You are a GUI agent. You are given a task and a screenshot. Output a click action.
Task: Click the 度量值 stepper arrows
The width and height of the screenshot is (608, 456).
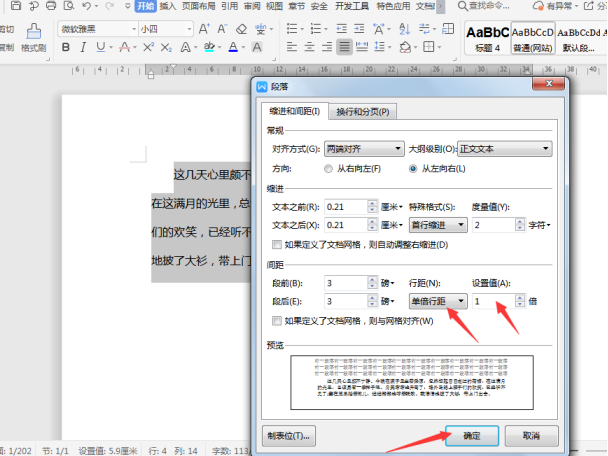[520, 225]
